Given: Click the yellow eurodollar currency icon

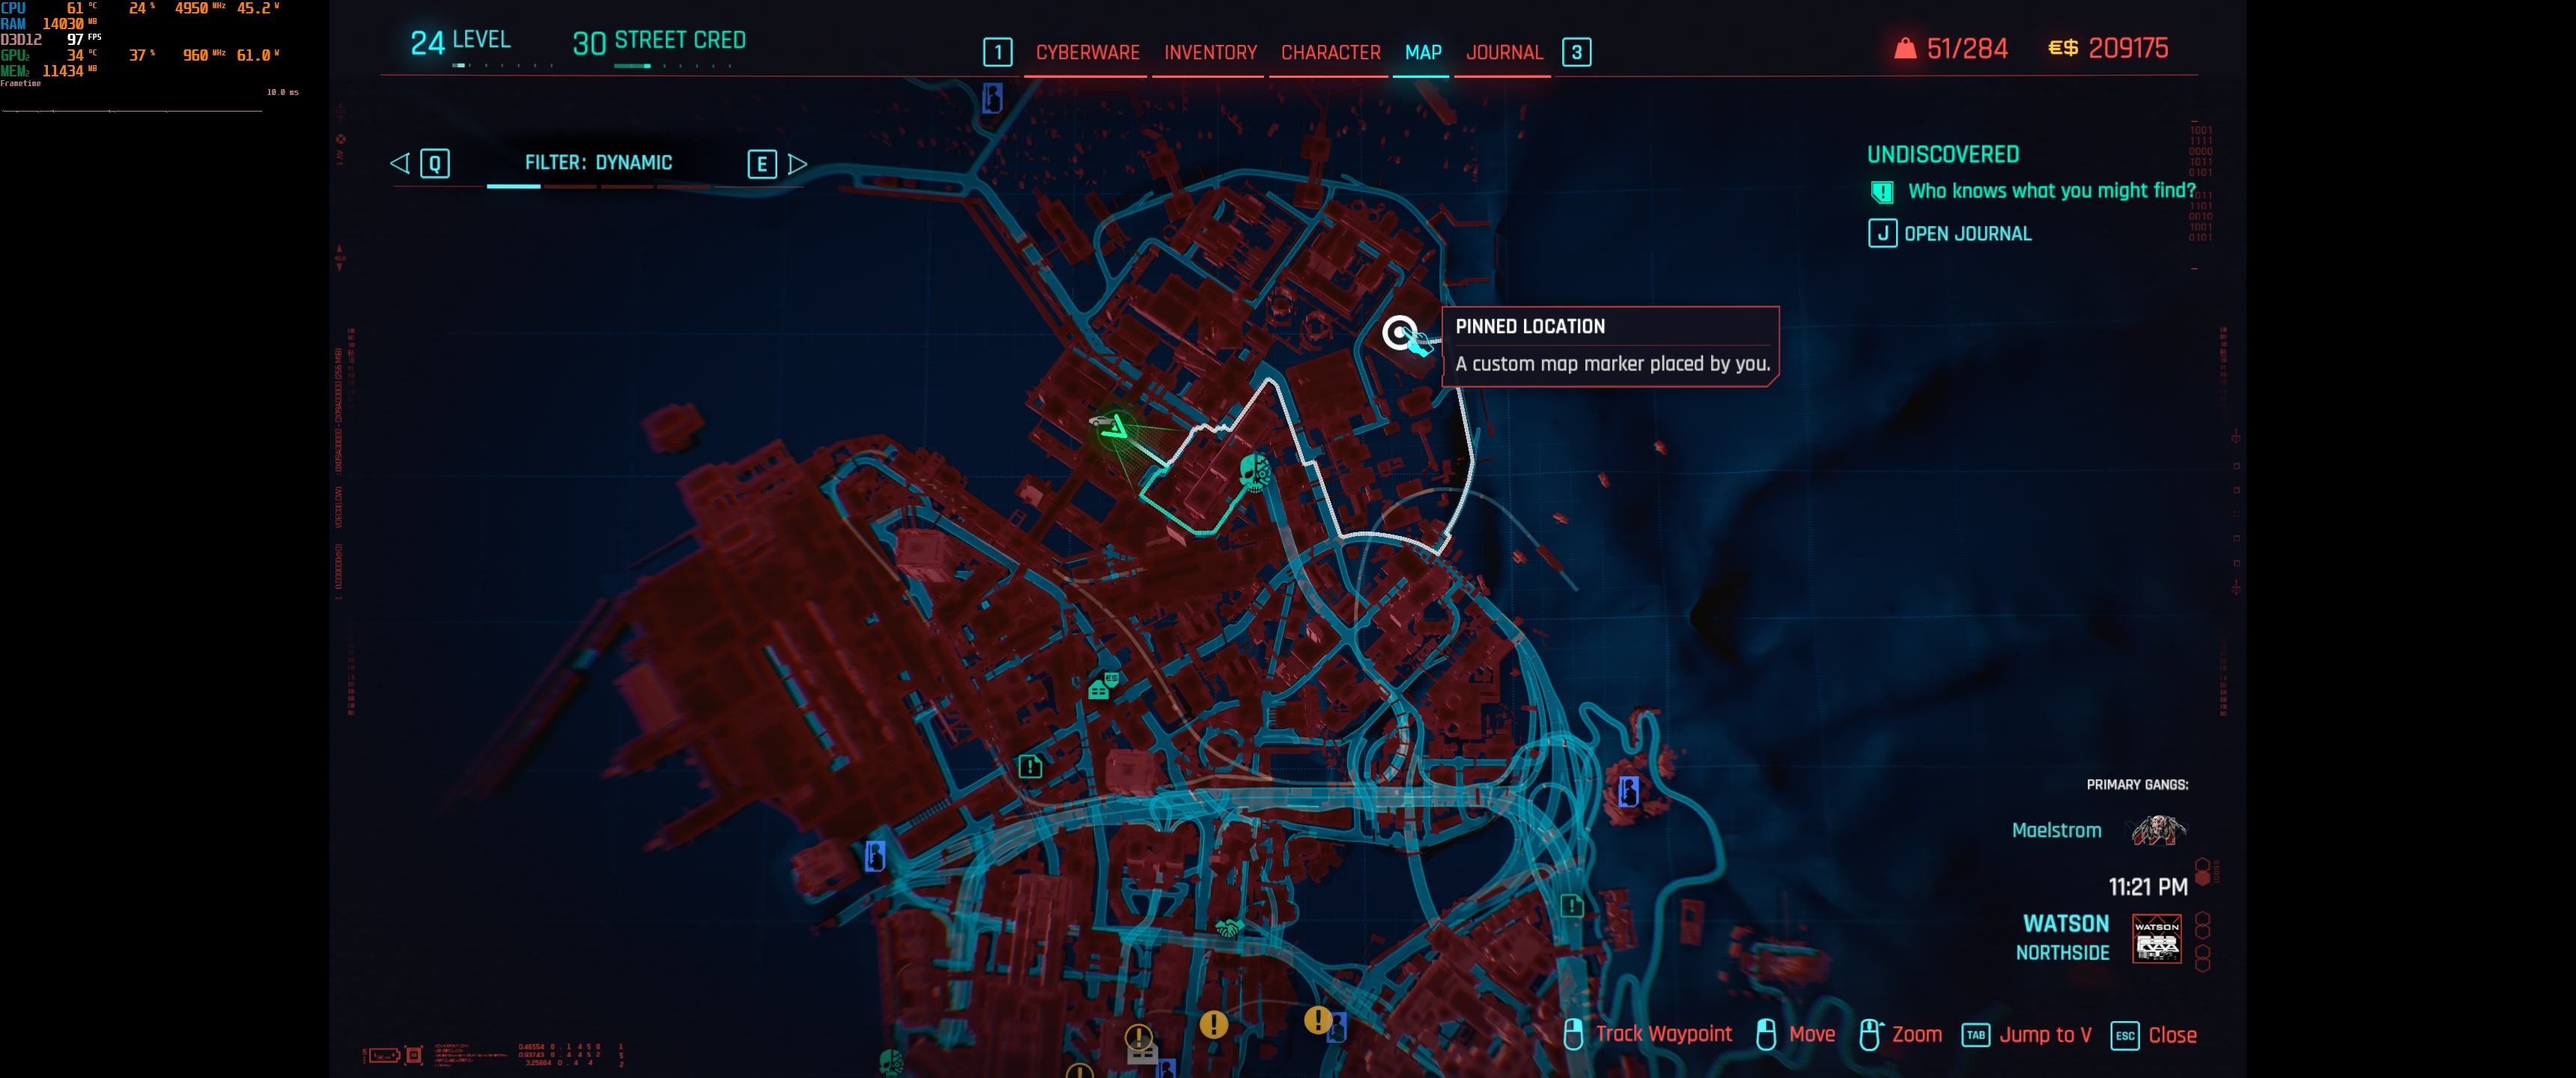Looking at the screenshot, I should 2063,48.
